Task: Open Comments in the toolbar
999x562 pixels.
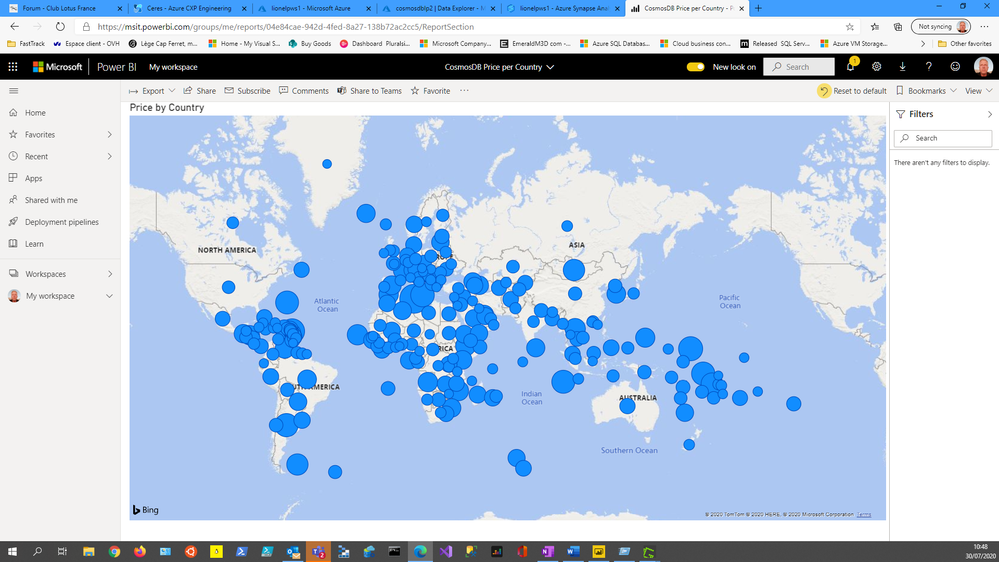Action: pyautogui.click(x=304, y=90)
